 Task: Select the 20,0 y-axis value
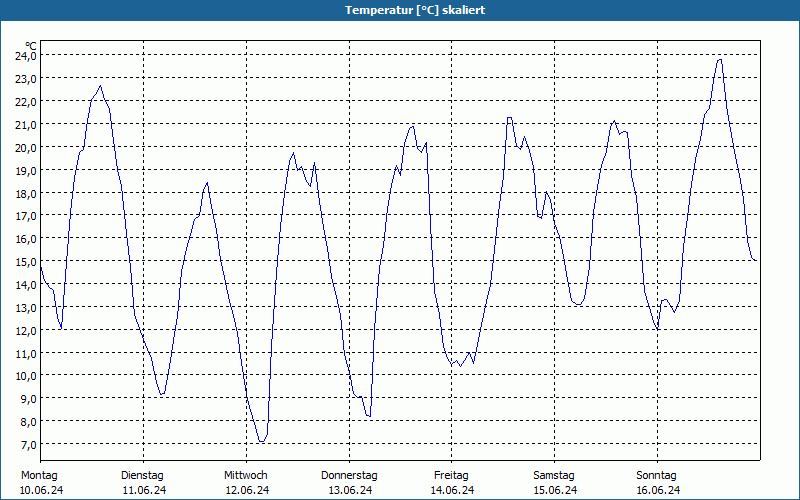pyautogui.click(x=26, y=147)
